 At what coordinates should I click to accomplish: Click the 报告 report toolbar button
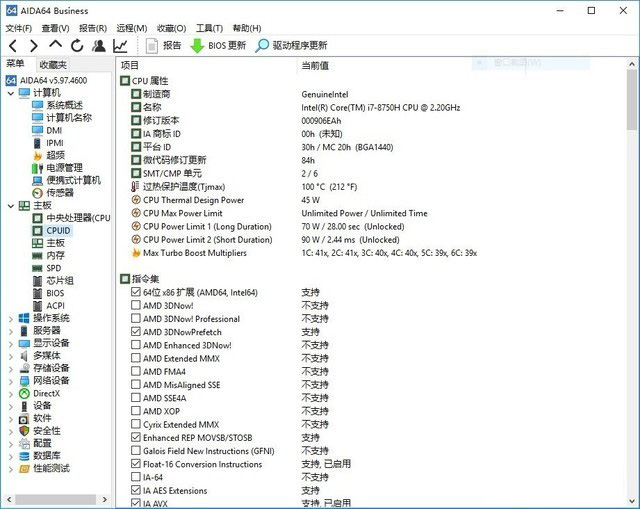[163, 46]
